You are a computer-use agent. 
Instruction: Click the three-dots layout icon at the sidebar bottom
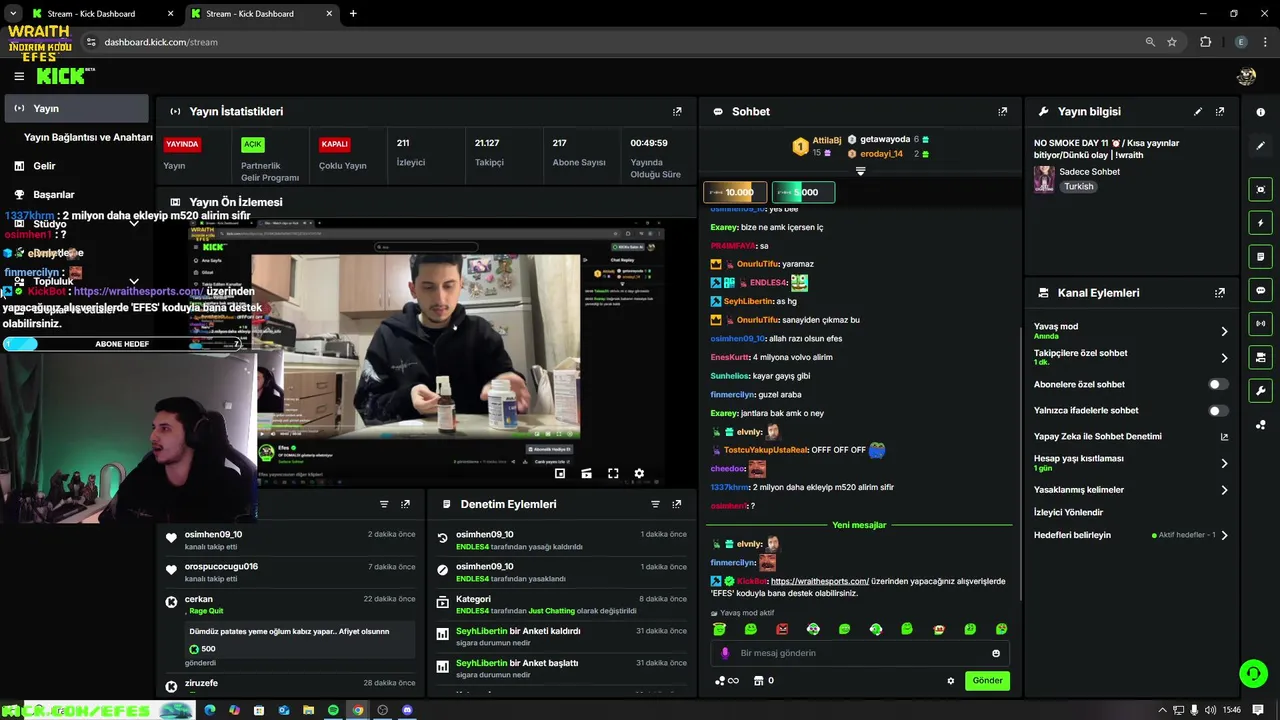click(x=1260, y=425)
